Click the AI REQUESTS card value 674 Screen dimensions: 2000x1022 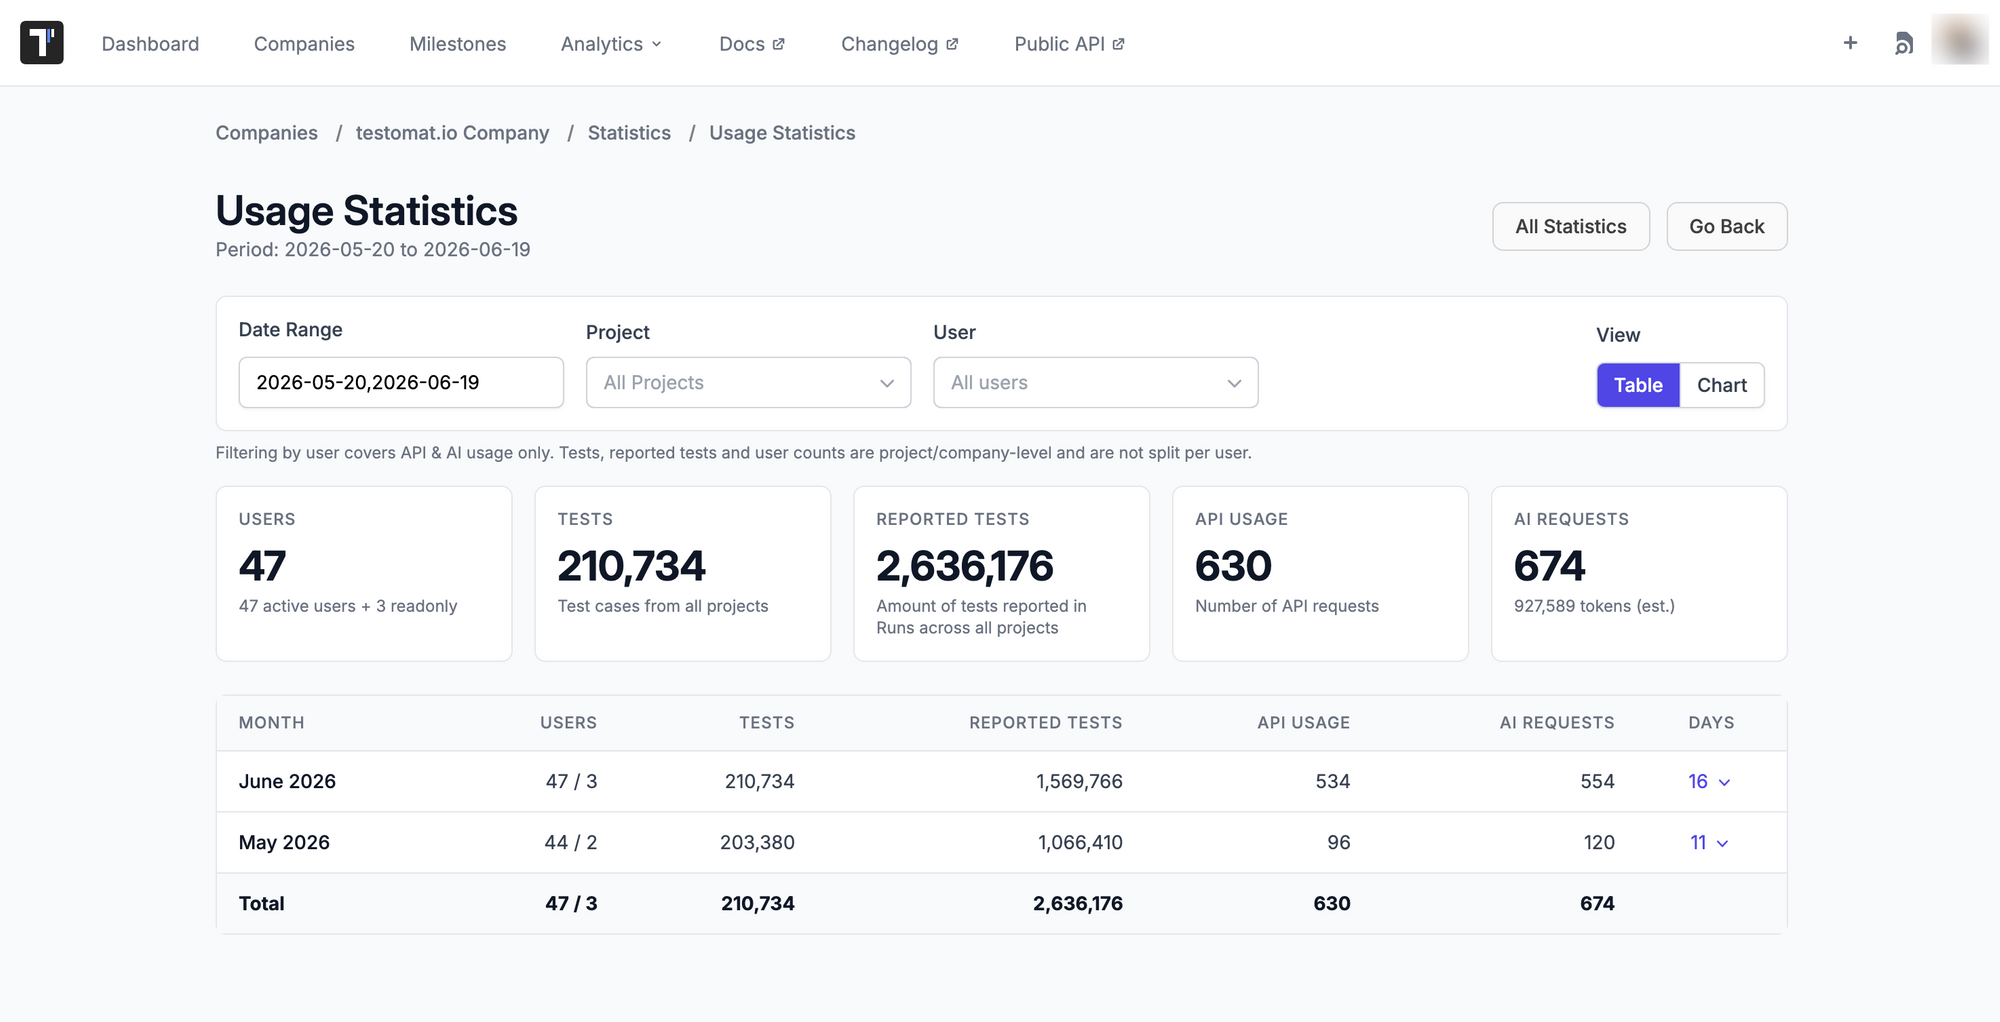1550,566
